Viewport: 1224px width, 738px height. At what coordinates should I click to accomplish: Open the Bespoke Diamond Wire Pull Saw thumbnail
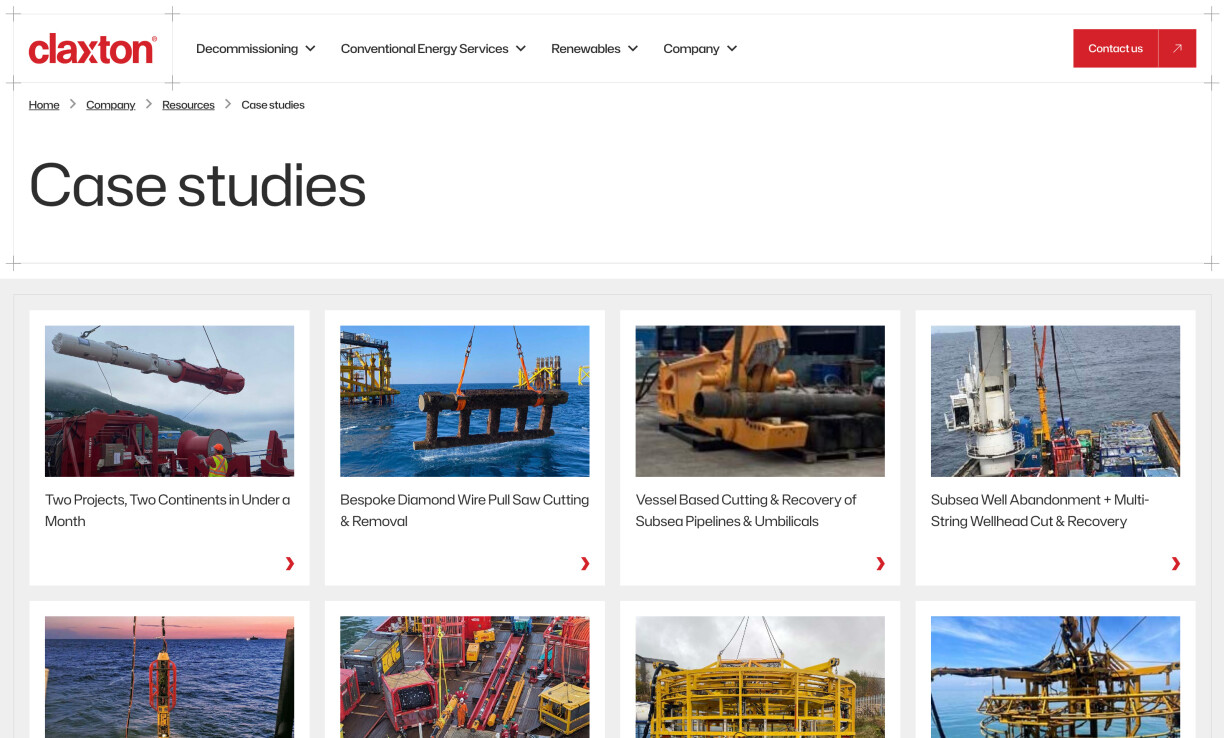[x=464, y=400]
